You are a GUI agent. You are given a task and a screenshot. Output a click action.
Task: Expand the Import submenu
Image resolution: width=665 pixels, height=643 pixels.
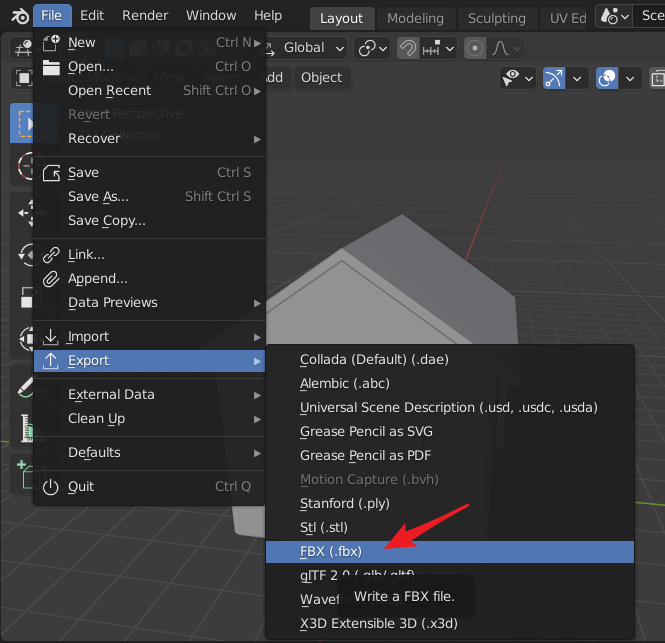pyautogui.click(x=150, y=337)
